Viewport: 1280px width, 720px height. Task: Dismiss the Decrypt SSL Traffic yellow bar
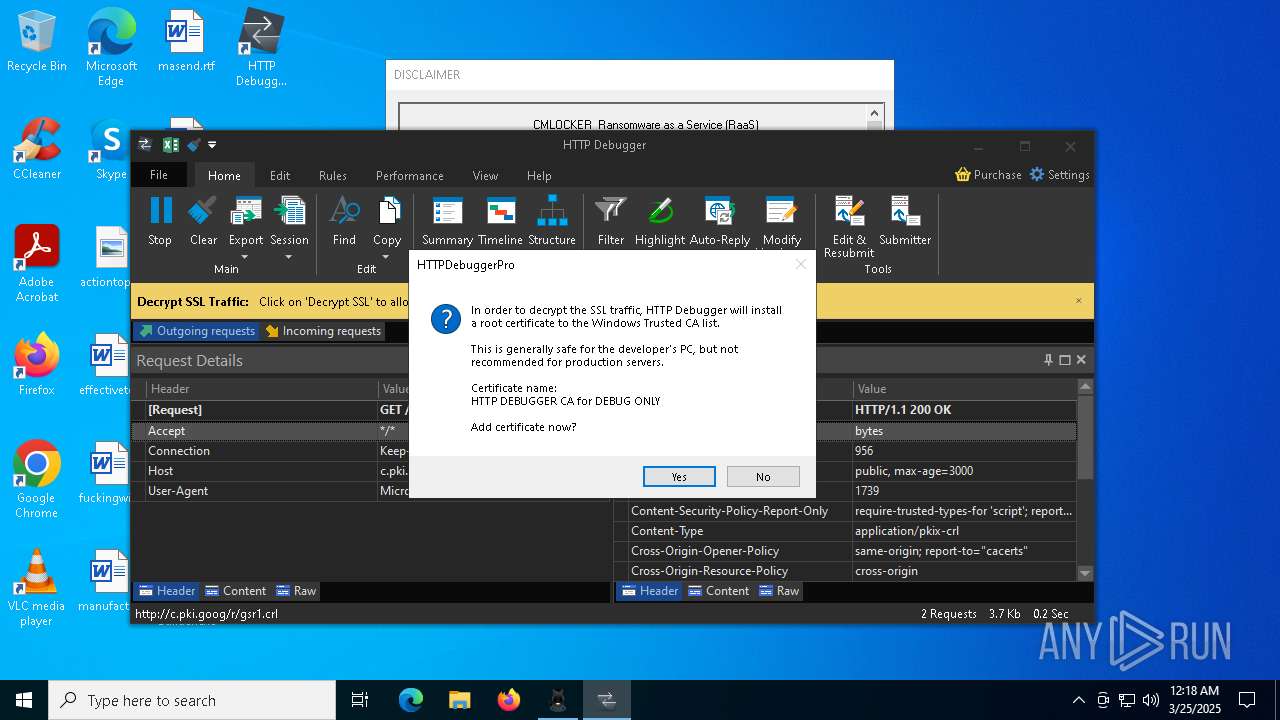[x=1079, y=301]
